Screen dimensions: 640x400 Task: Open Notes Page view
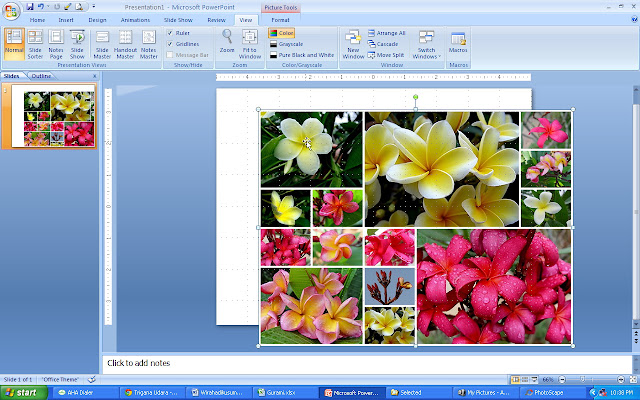pyautogui.click(x=56, y=44)
